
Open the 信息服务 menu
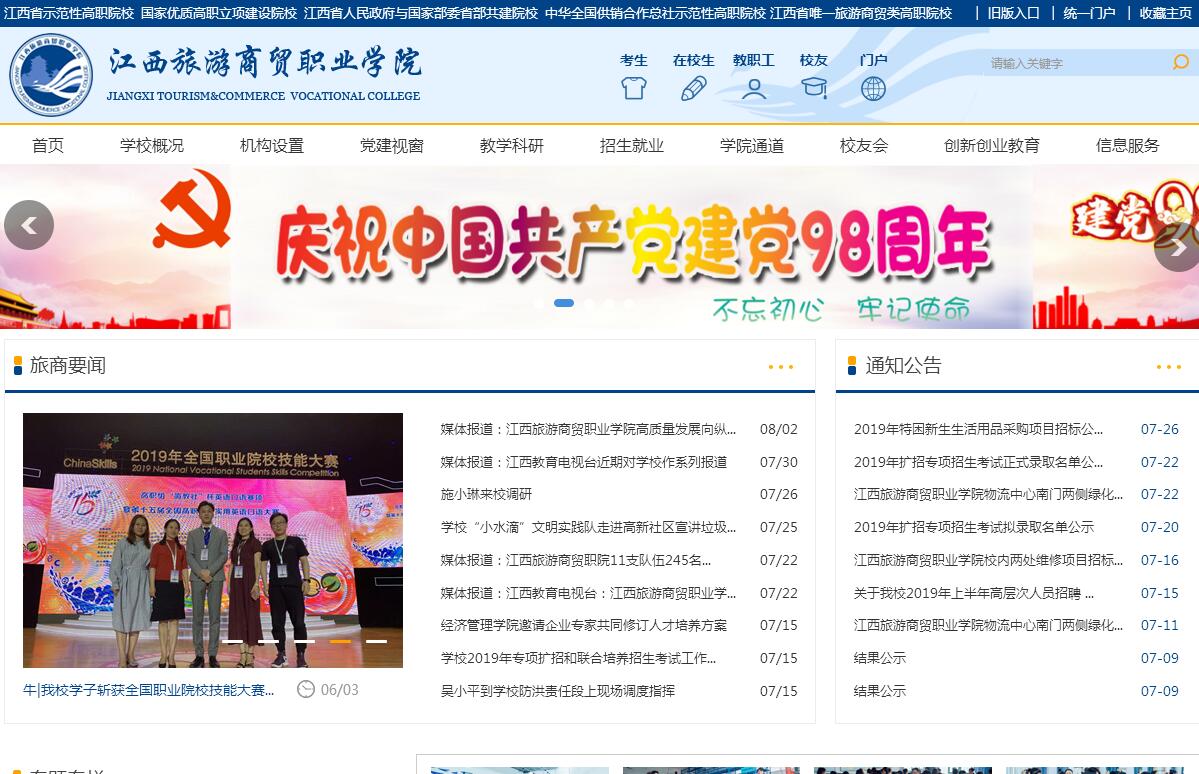[x=1128, y=145]
